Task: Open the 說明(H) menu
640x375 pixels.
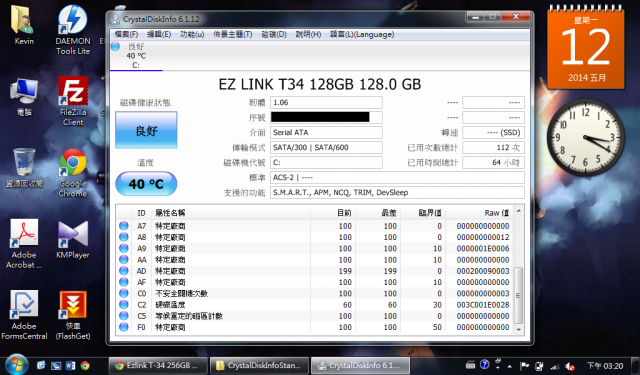Action: (308, 35)
